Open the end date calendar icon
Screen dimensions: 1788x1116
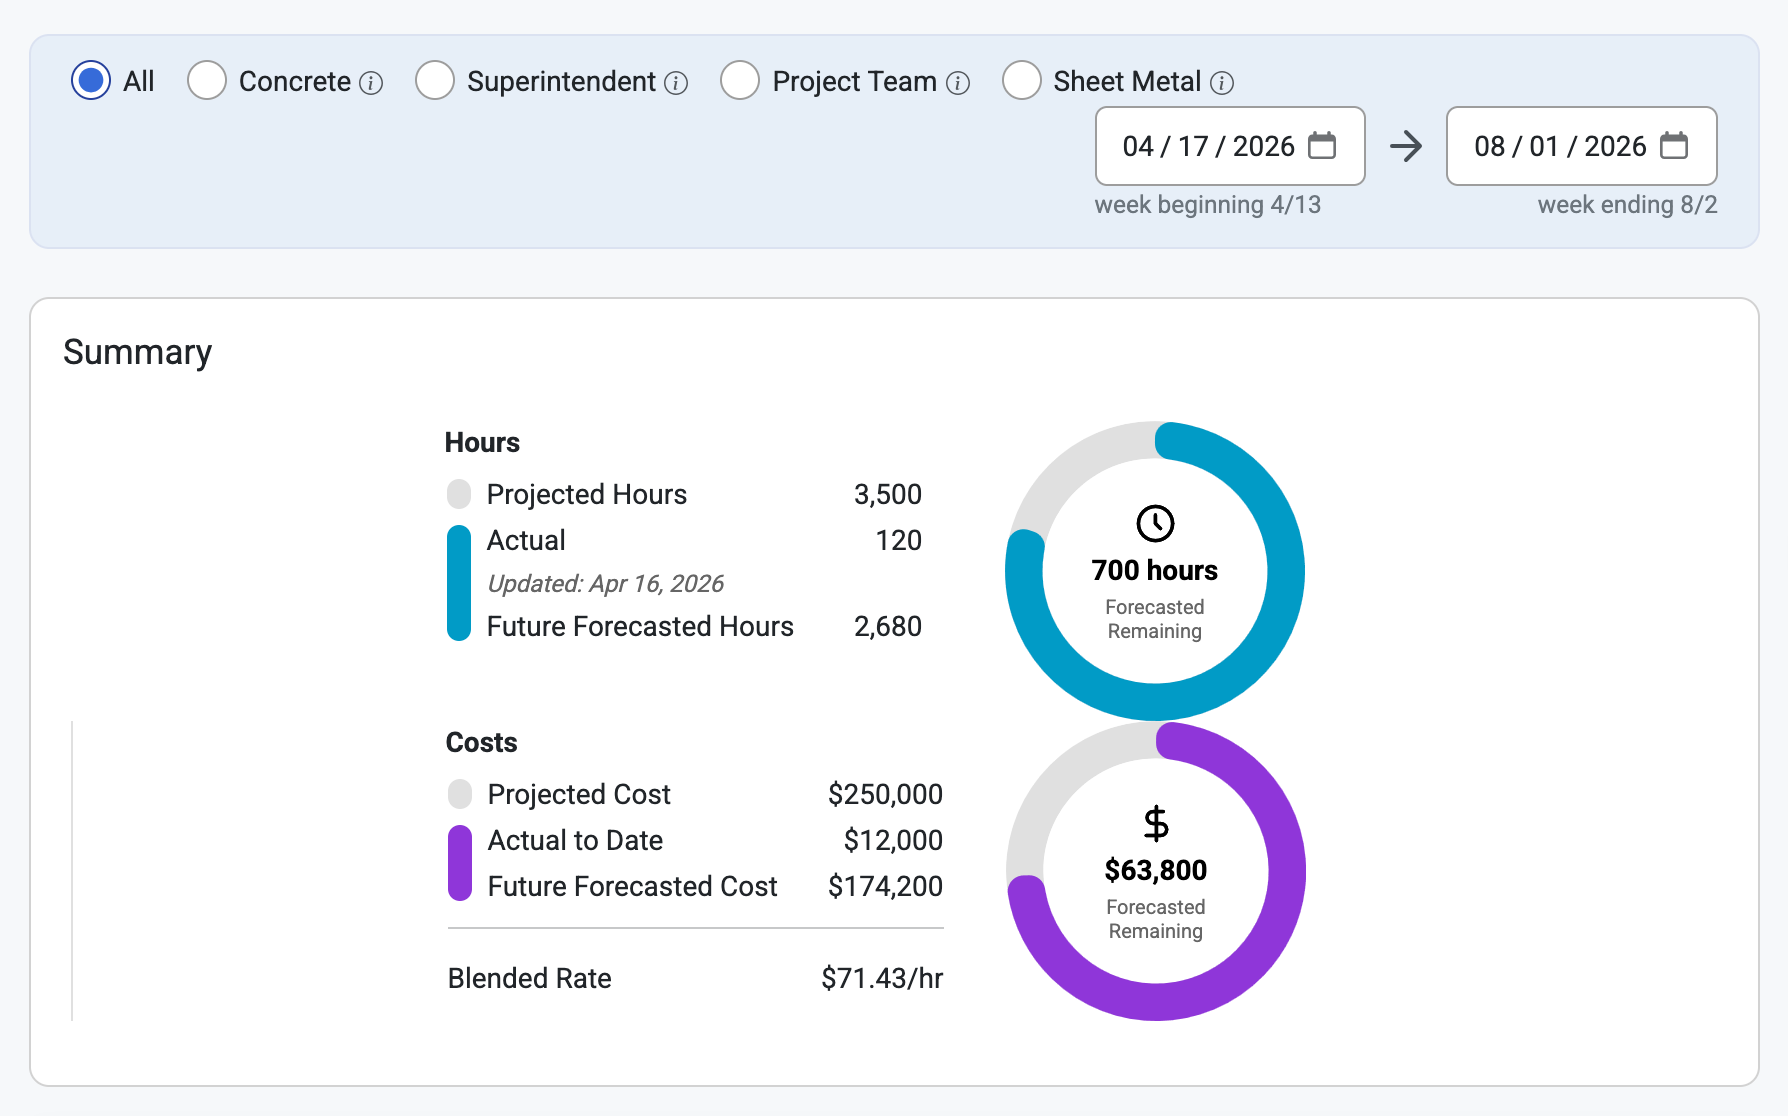1674,146
